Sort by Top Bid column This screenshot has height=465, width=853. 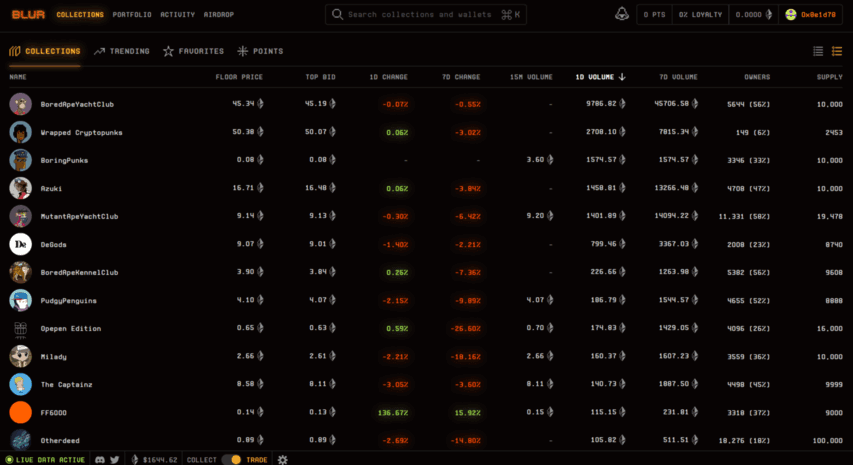coord(320,77)
